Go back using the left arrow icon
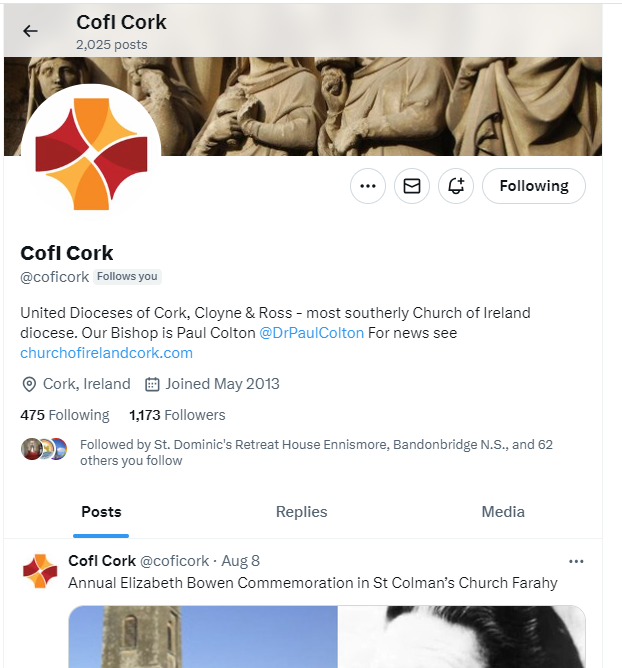The width and height of the screenshot is (622, 668). click(30, 31)
